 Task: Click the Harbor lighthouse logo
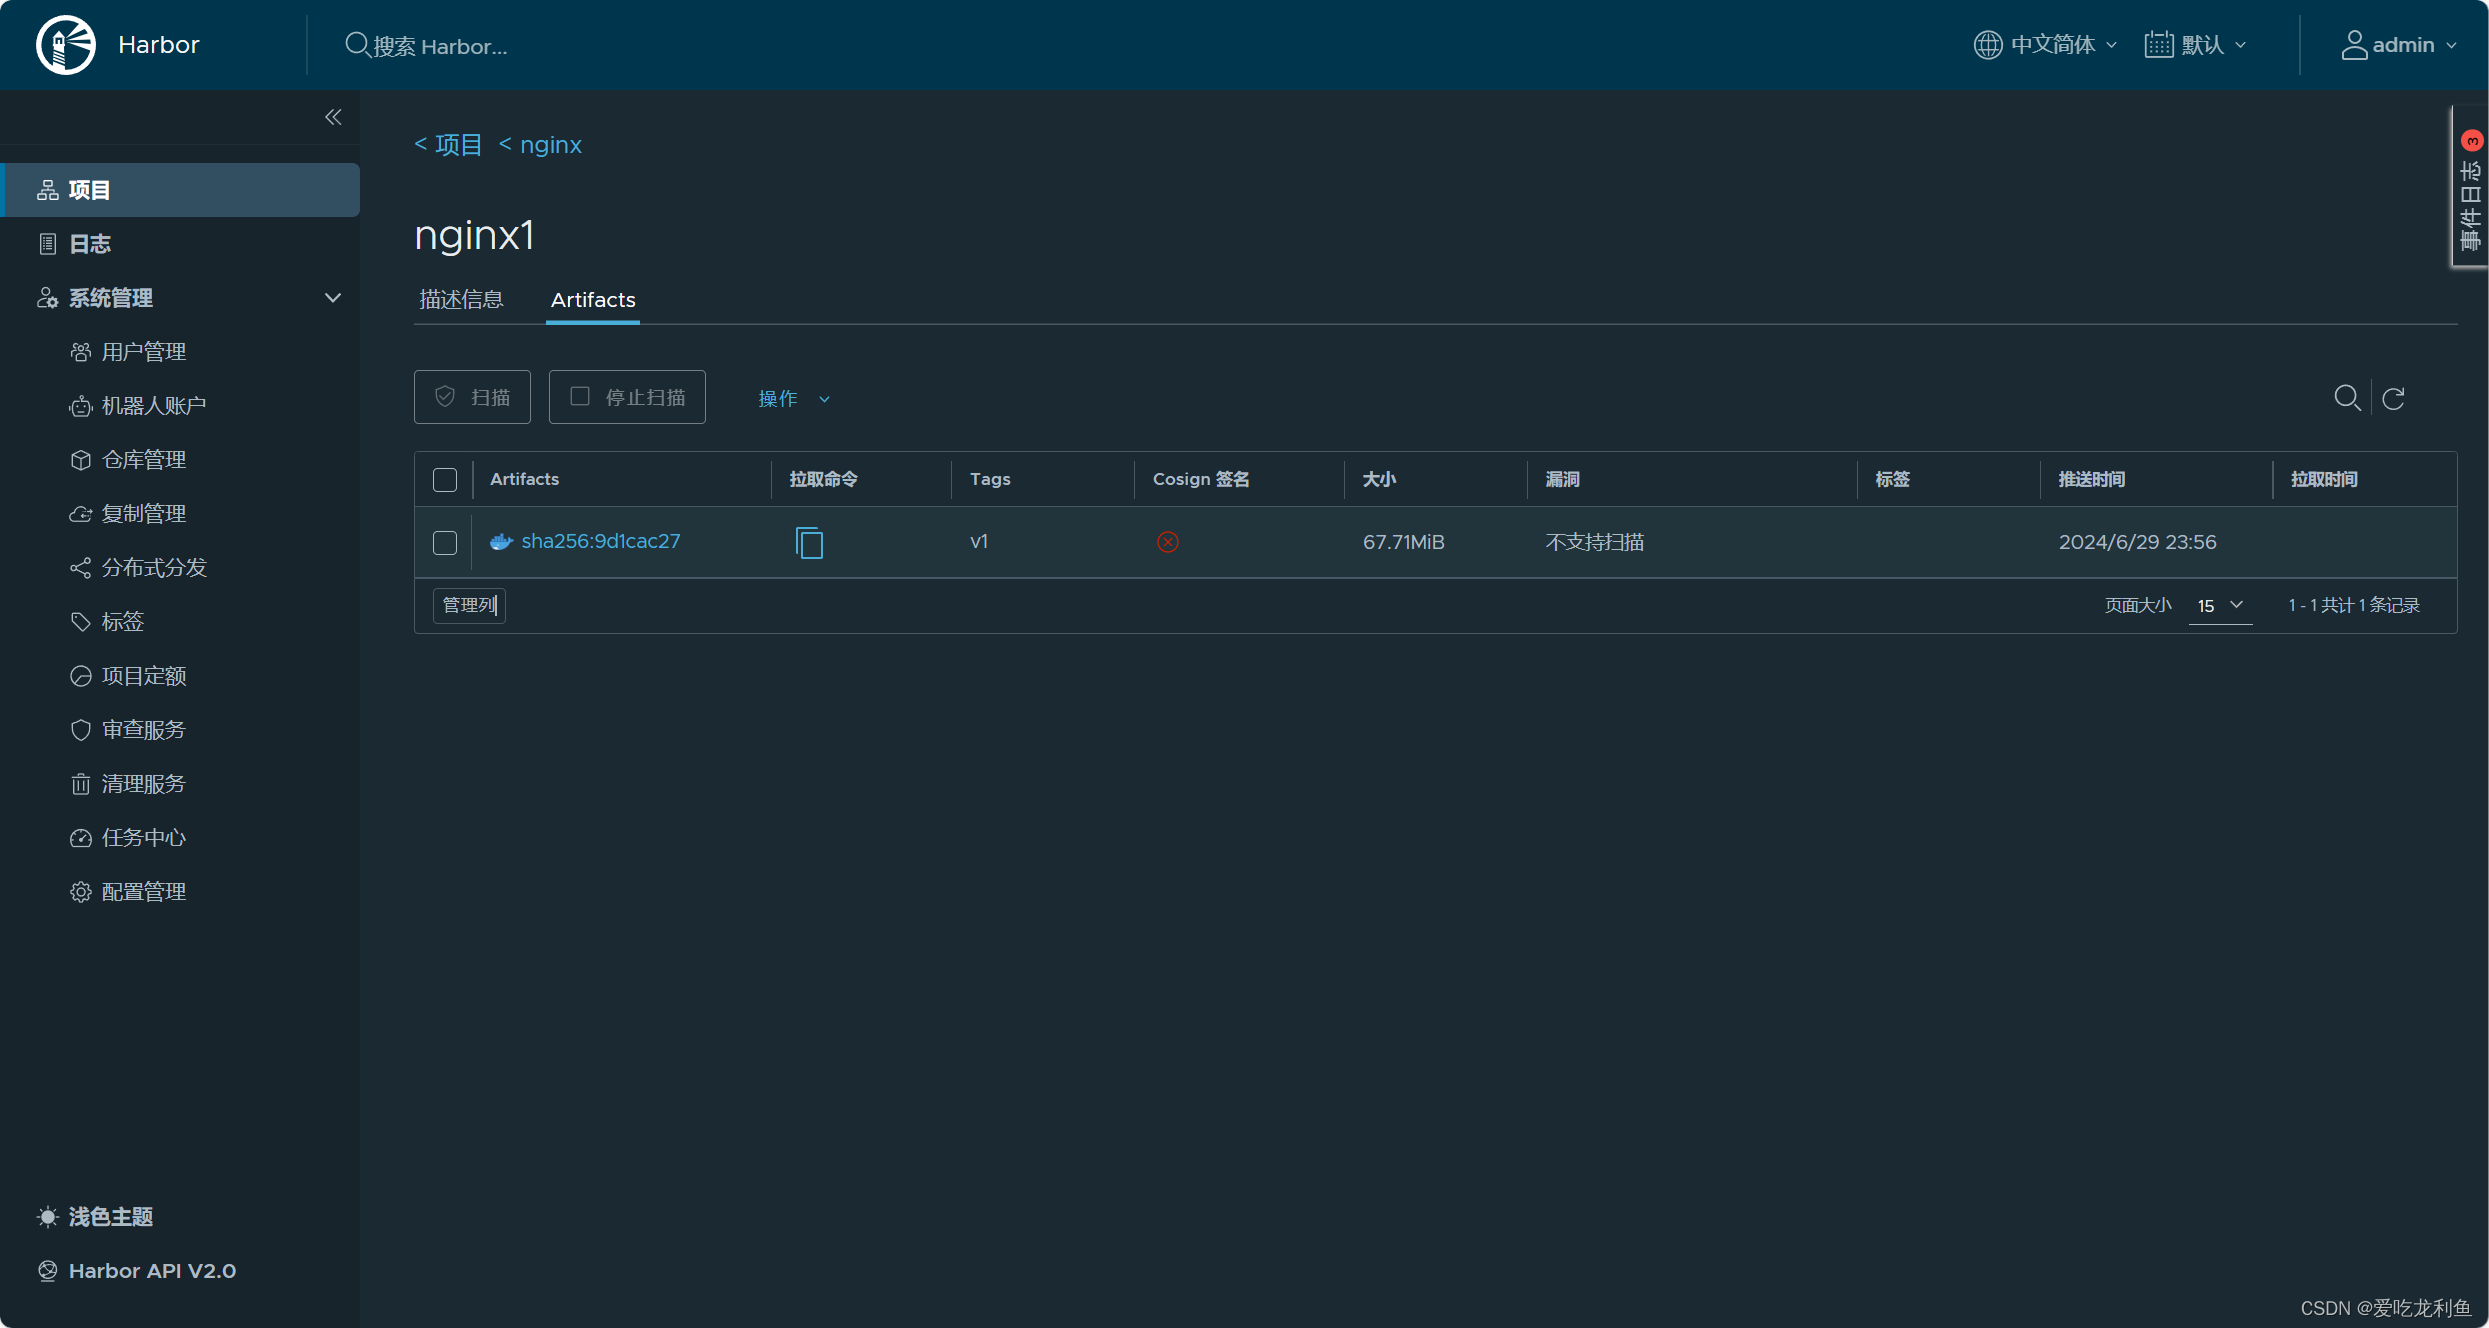pos(66,45)
